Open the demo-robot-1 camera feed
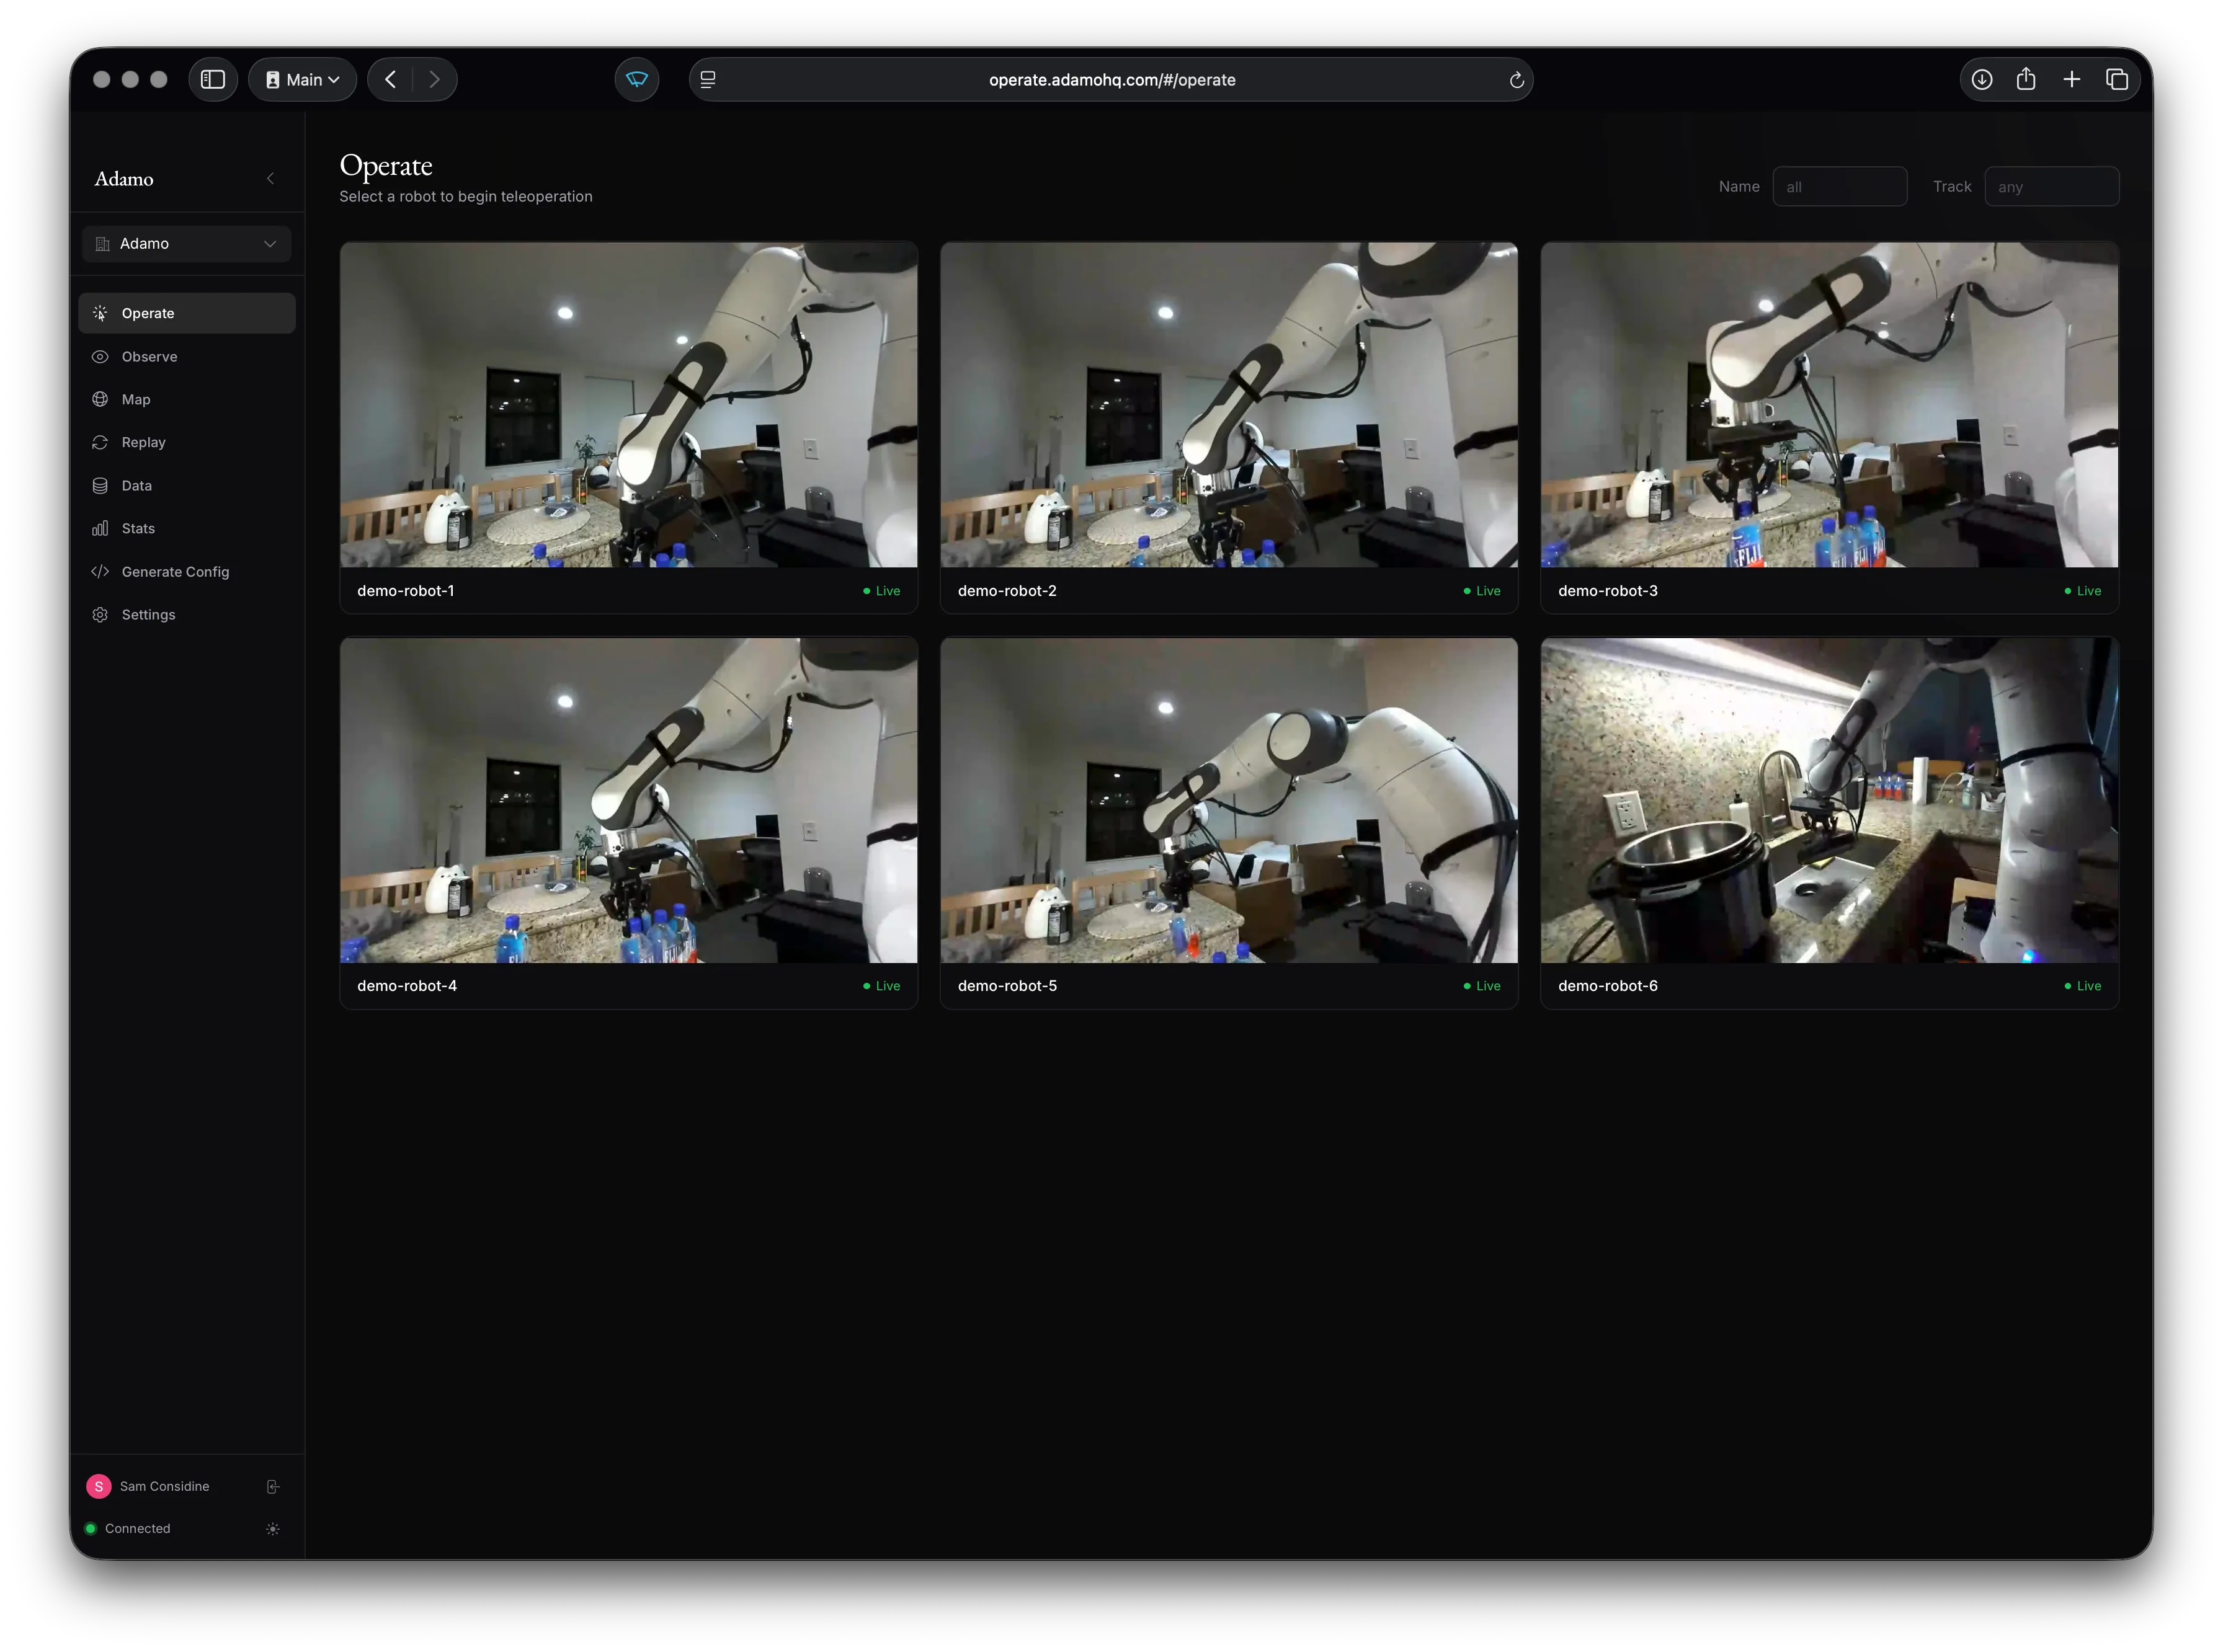The image size is (2223, 1652). pos(628,404)
